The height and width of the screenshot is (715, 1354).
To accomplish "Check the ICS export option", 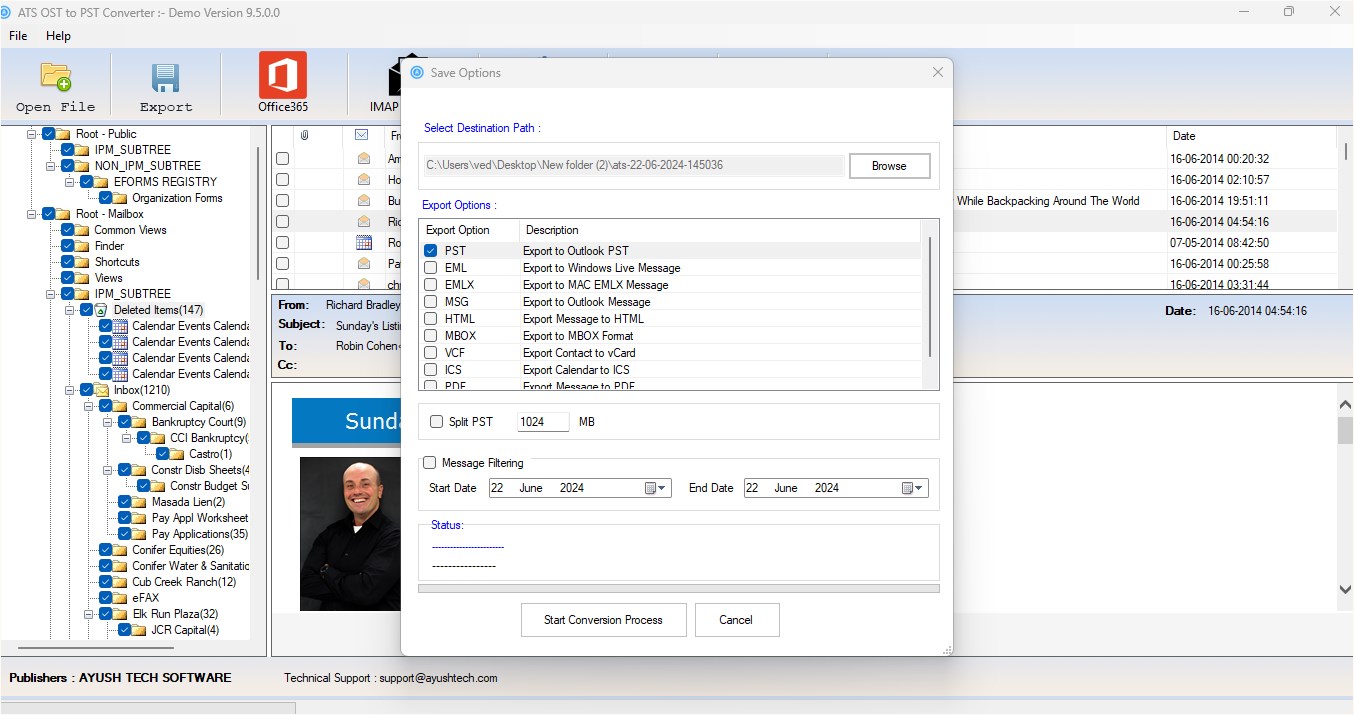I will pyautogui.click(x=431, y=370).
